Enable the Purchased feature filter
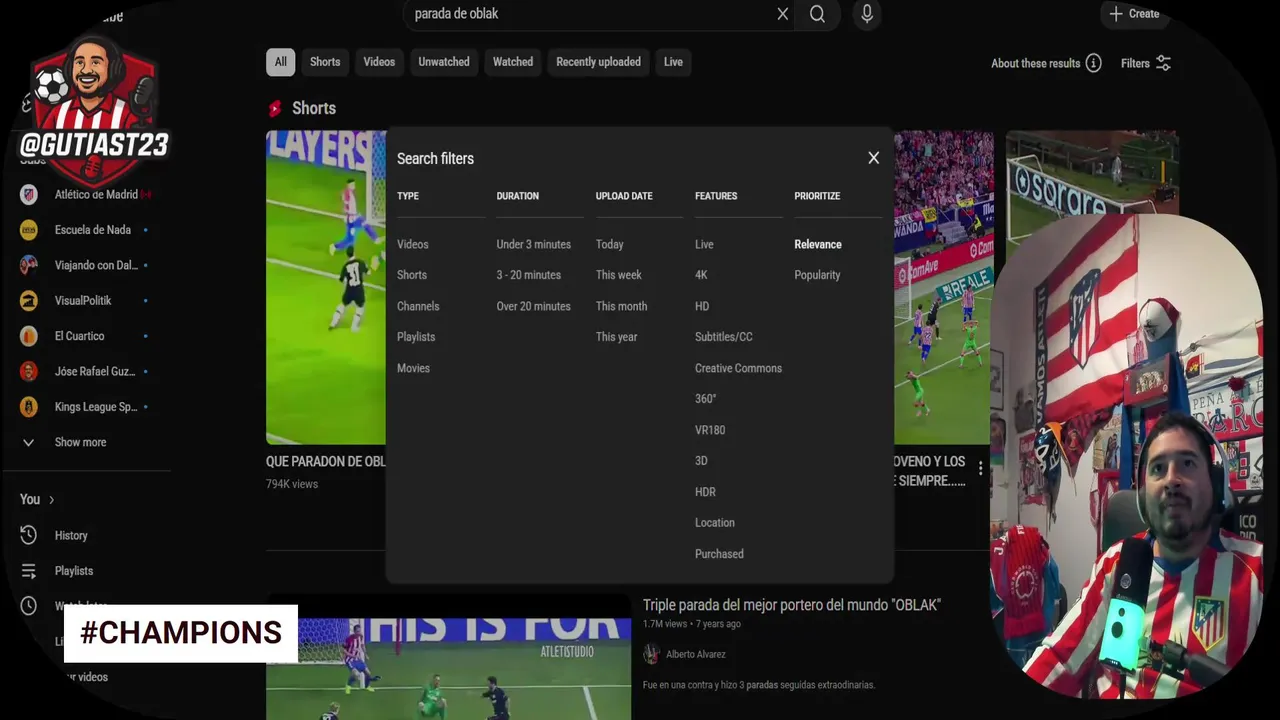This screenshot has height=720, width=1280. (x=720, y=554)
